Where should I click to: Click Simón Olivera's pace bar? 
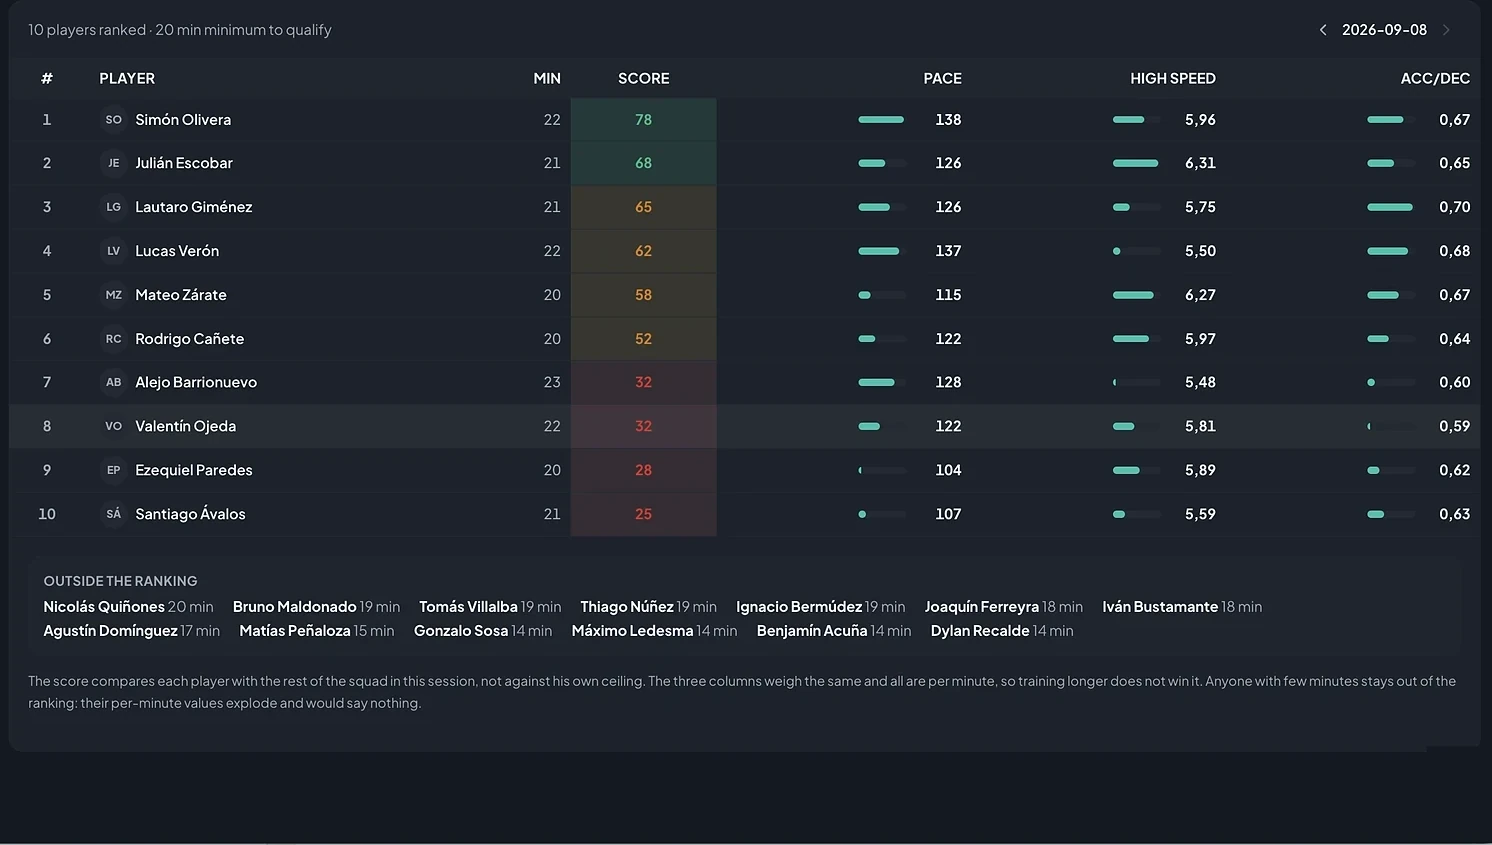[x=882, y=120]
